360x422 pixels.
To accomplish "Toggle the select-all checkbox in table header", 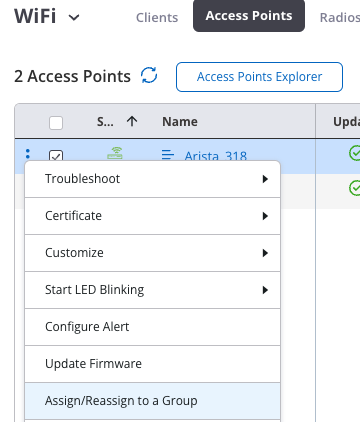I will click(x=56, y=123).
